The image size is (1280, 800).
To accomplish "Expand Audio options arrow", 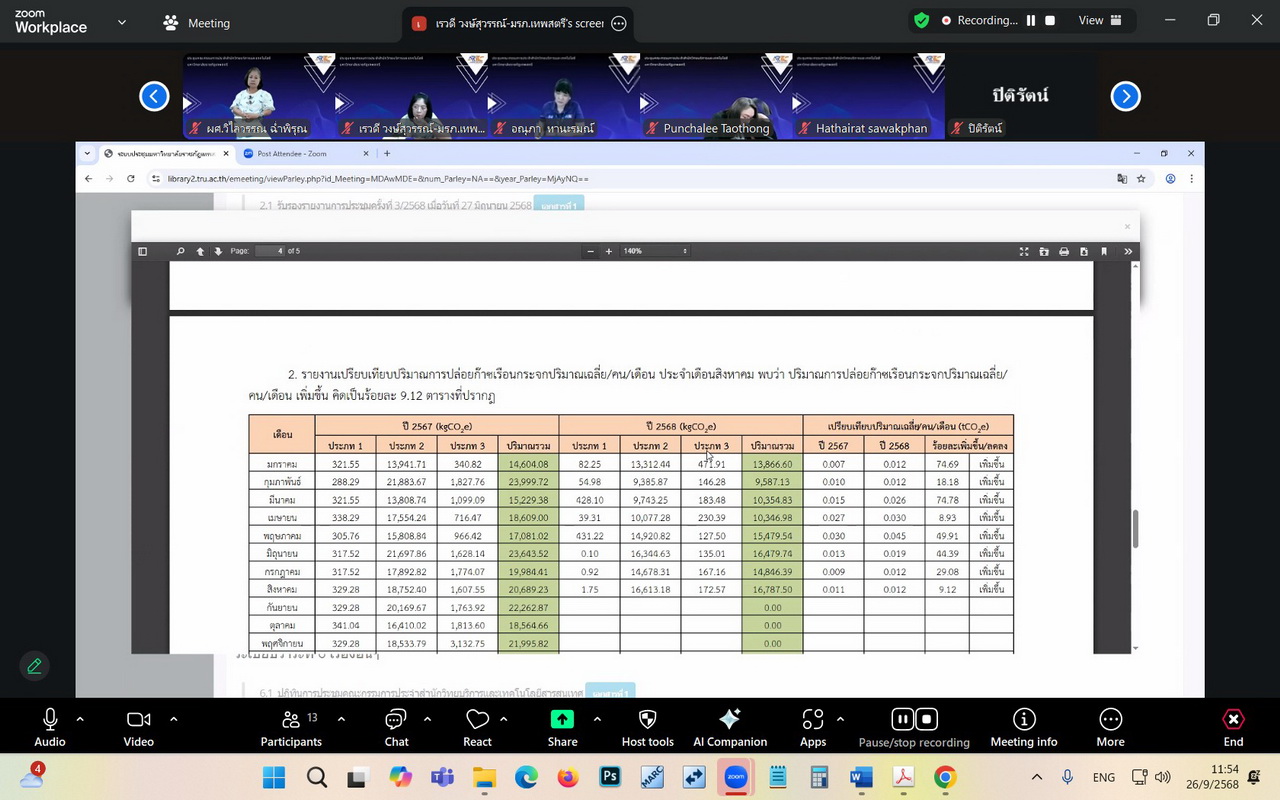I will pos(80,719).
